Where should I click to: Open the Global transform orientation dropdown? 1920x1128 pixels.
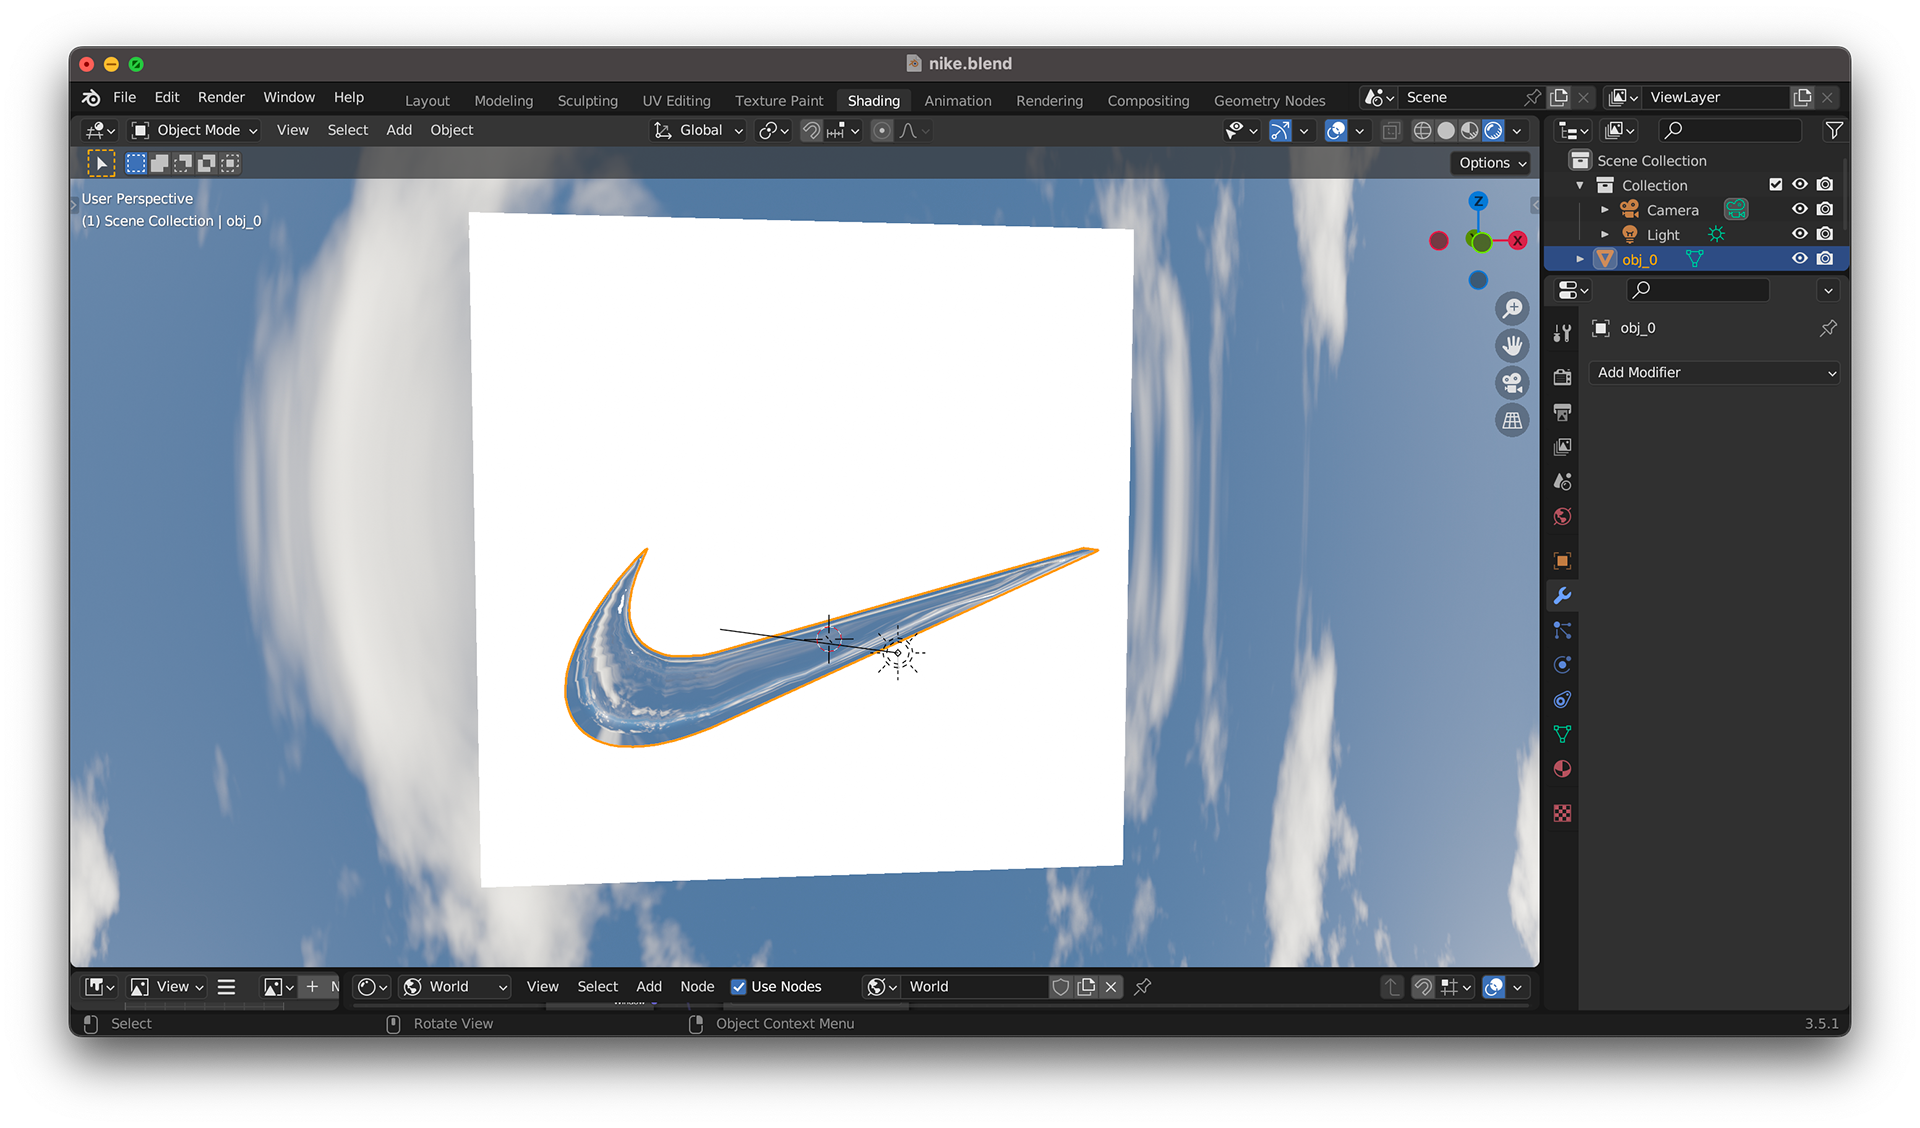coord(698,130)
